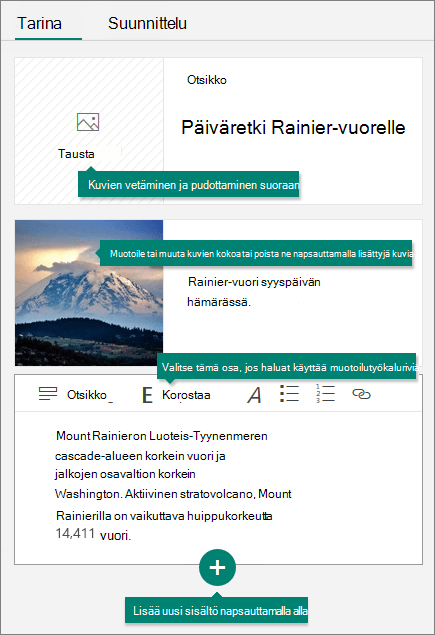This screenshot has width=435, height=635.
Task: Apply the Otsikko heading style
Action: 87,395
